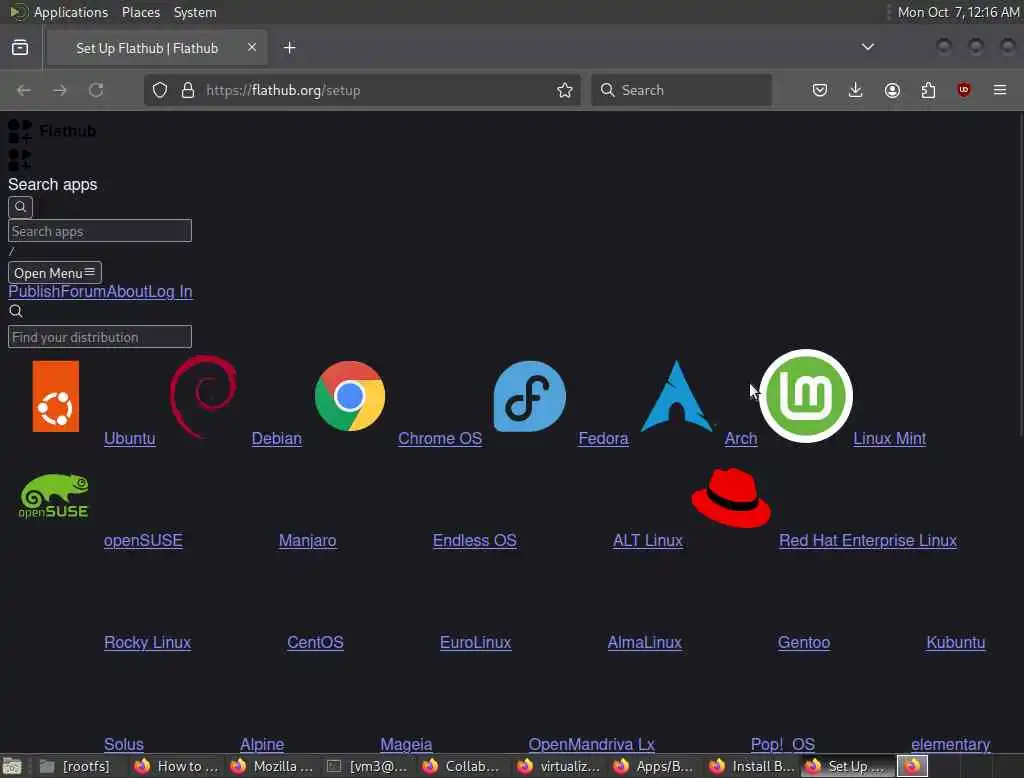The image size is (1024, 778).
Task: Open the extensions puzzle icon
Action: 928,90
